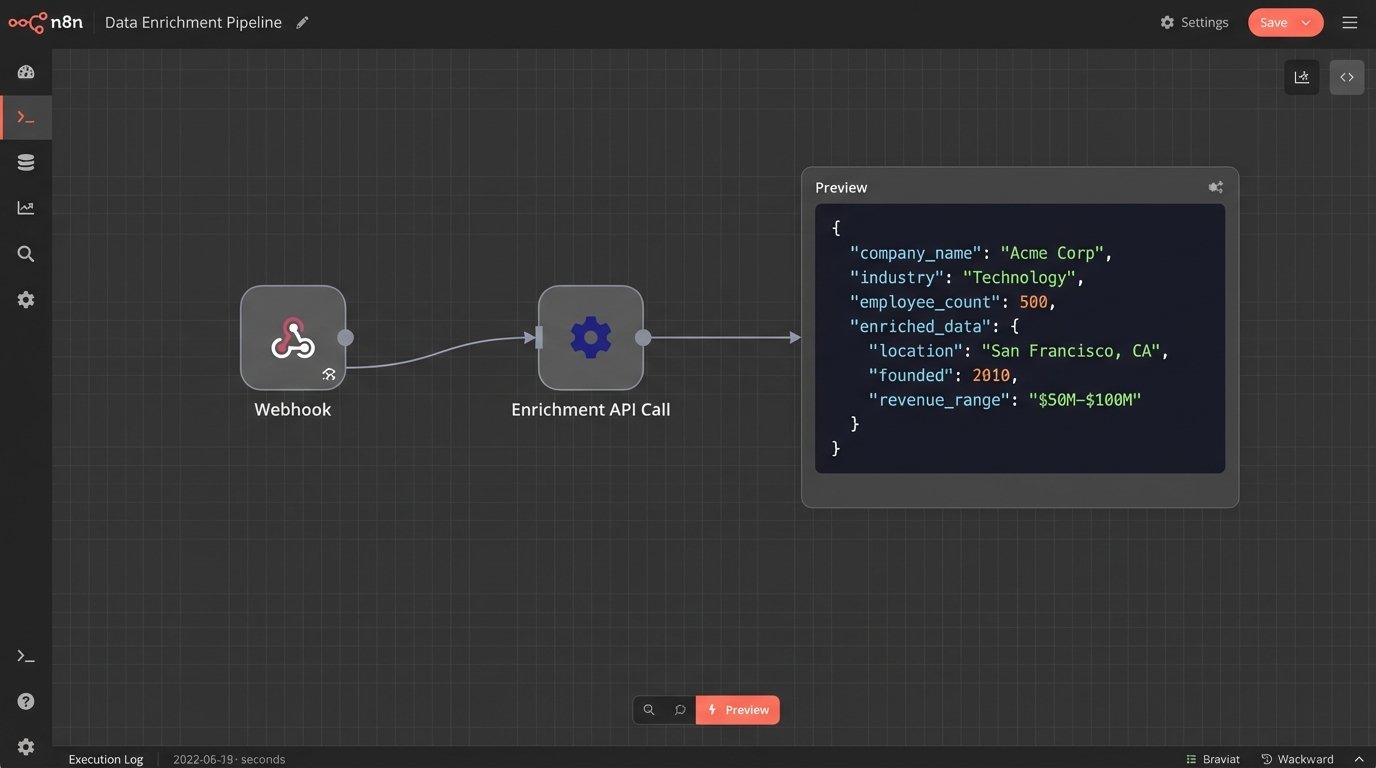Open the hamburger menu at top right
Viewport: 1376px width, 768px height.
(x=1350, y=22)
